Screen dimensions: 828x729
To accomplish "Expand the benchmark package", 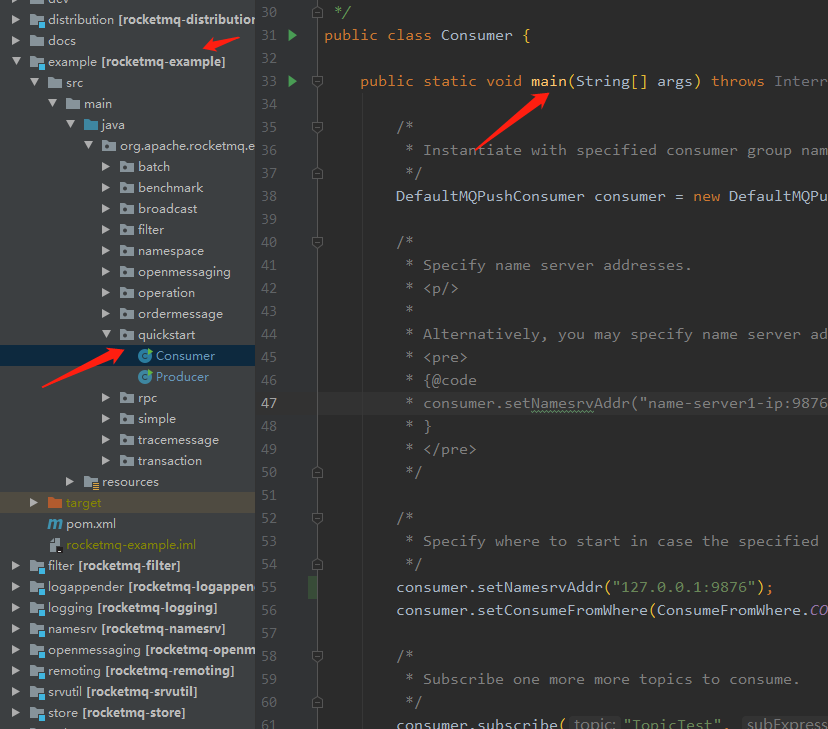I will [x=106, y=187].
